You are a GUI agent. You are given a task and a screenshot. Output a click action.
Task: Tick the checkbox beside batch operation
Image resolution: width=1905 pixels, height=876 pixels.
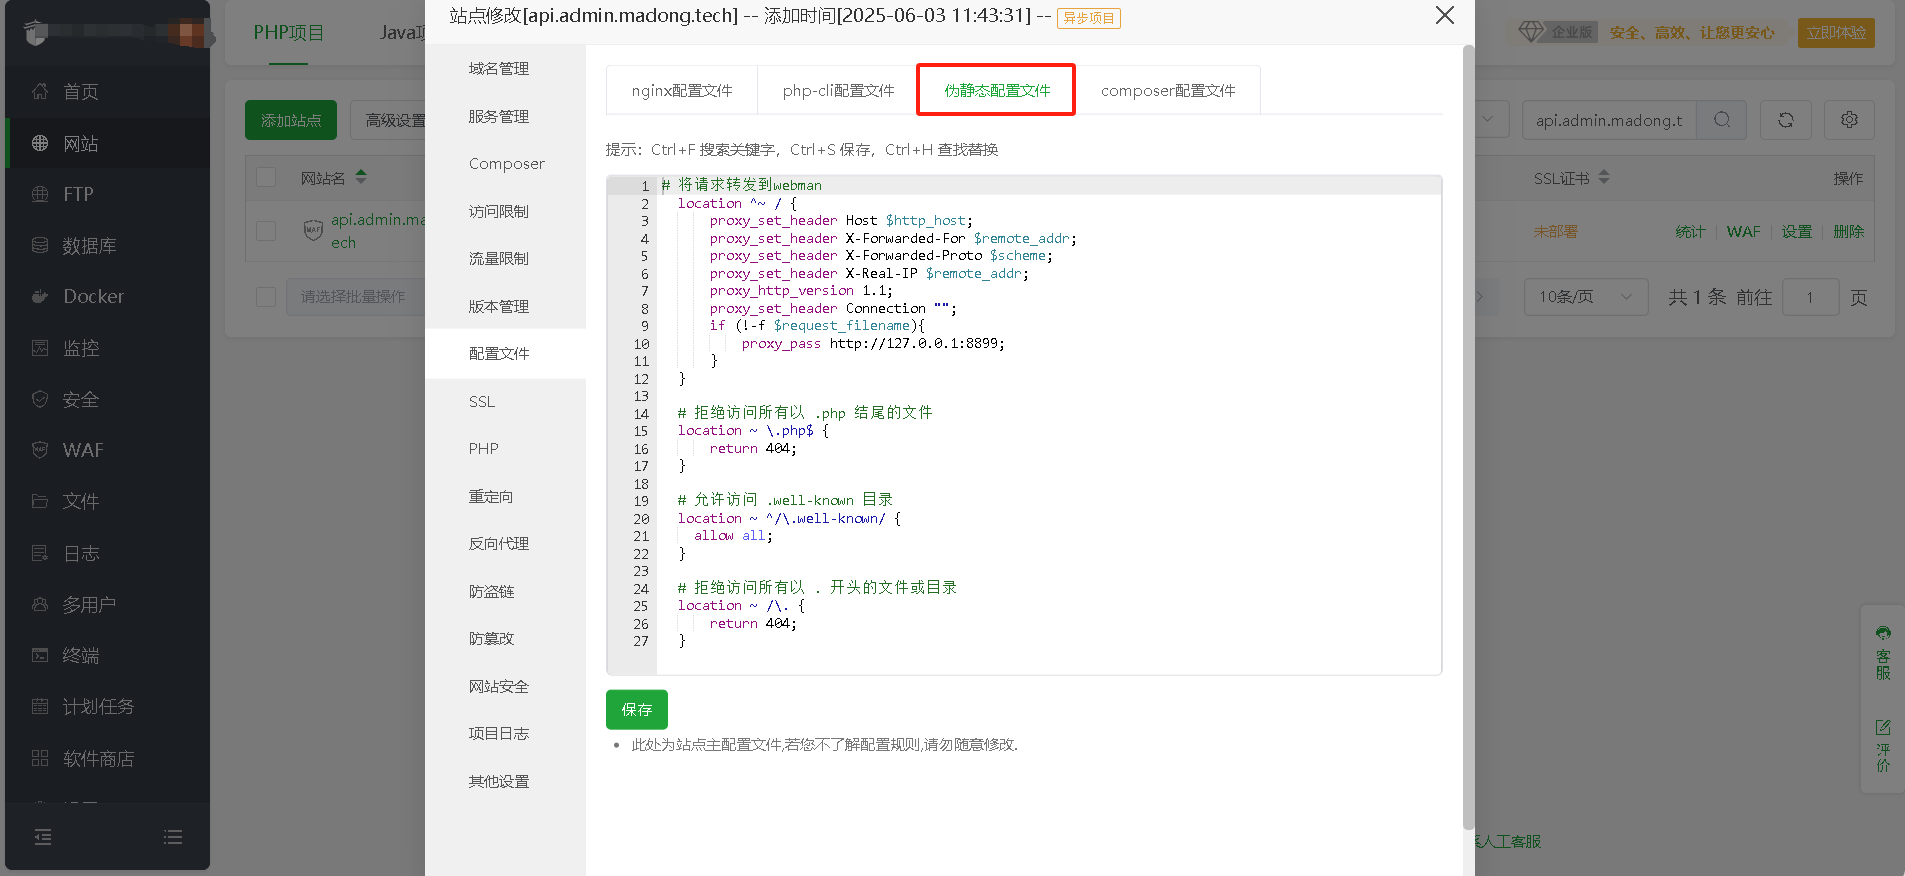pyautogui.click(x=266, y=297)
